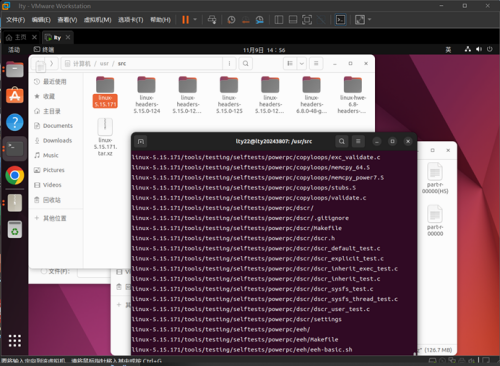The image size is (500, 366).
Task: Open Ubuntu Software from the dock
Action: tap(15, 95)
